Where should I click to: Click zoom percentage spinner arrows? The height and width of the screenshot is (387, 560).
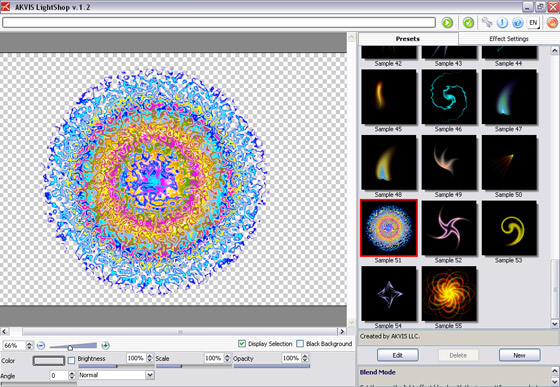pos(30,345)
